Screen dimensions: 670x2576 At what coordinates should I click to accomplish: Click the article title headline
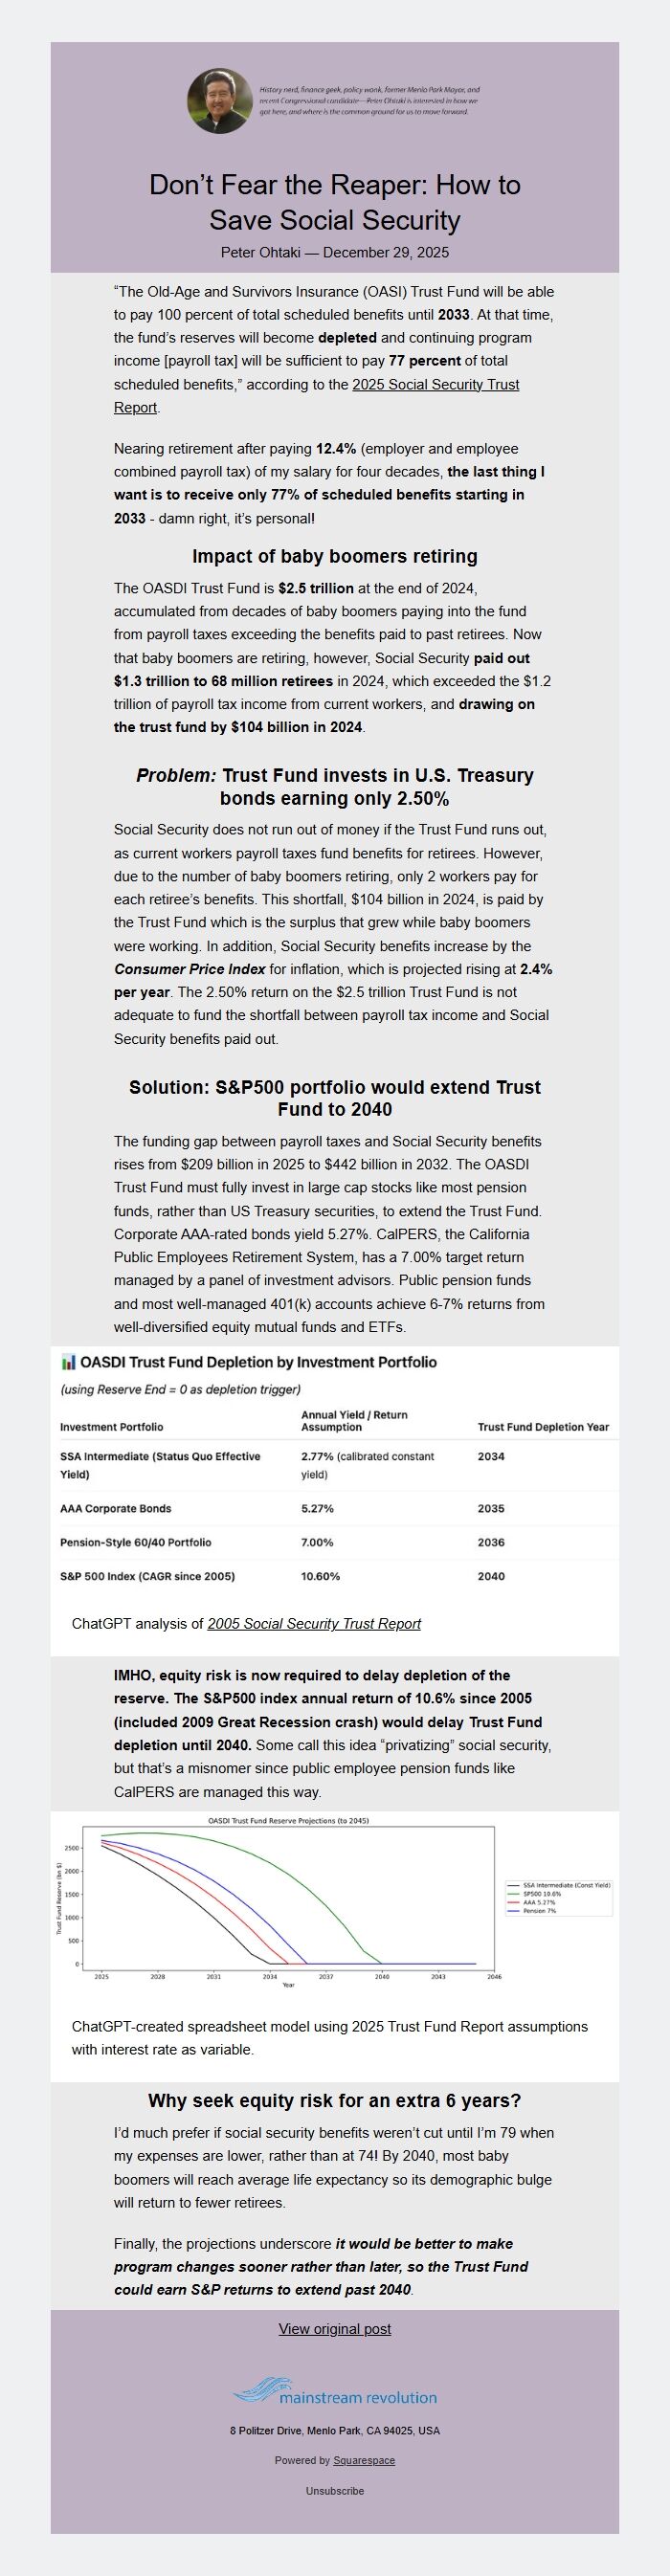click(334, 202)
